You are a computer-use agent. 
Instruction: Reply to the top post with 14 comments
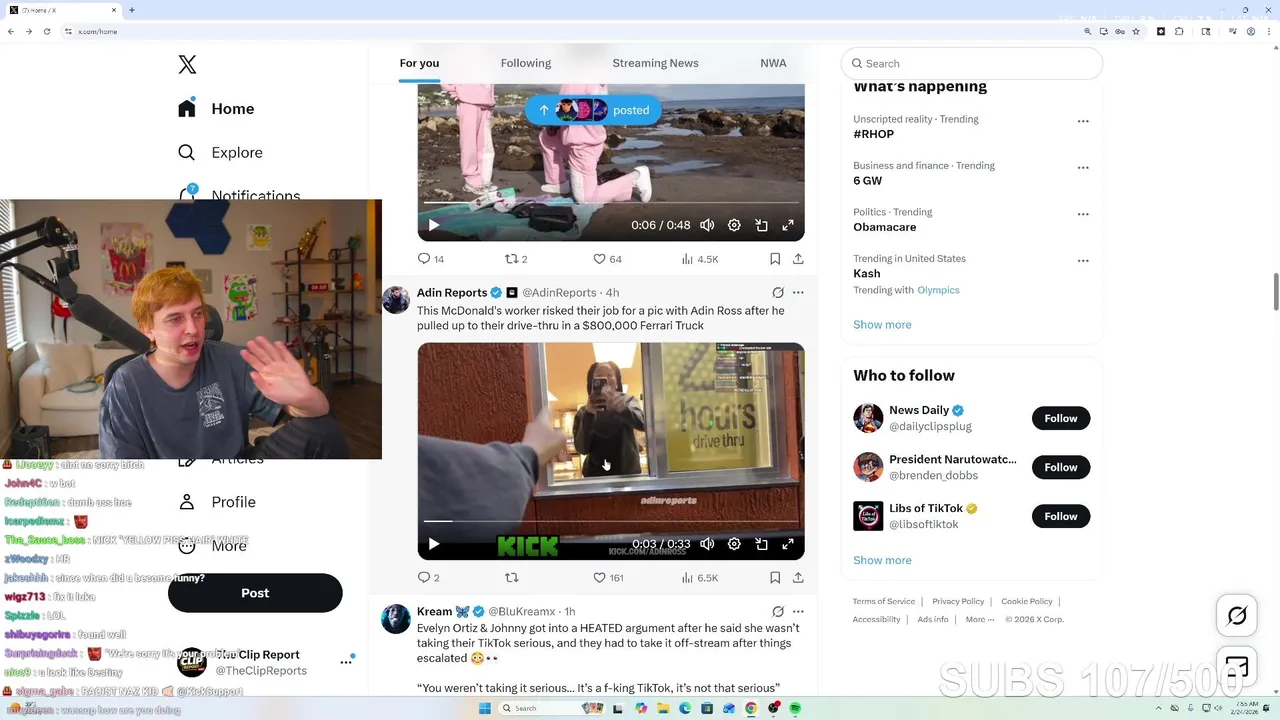point(431,259)
